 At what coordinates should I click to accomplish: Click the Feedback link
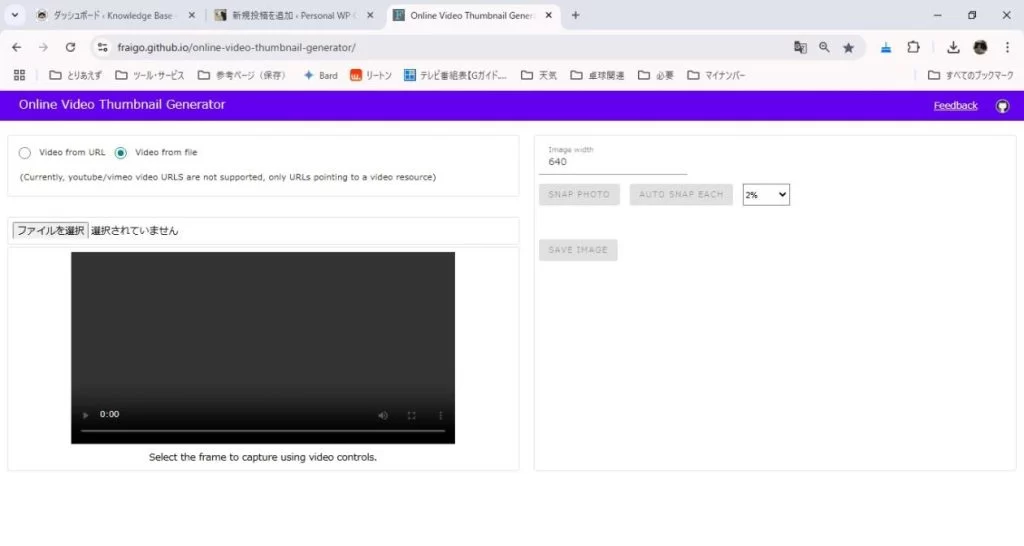955,106
